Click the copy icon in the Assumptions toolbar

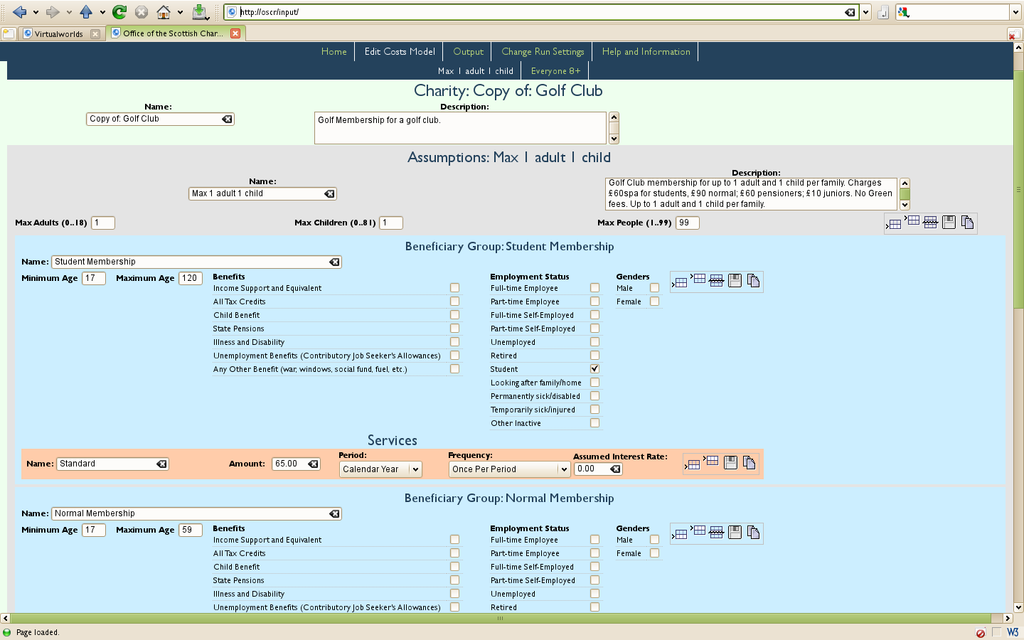(967, 222)
